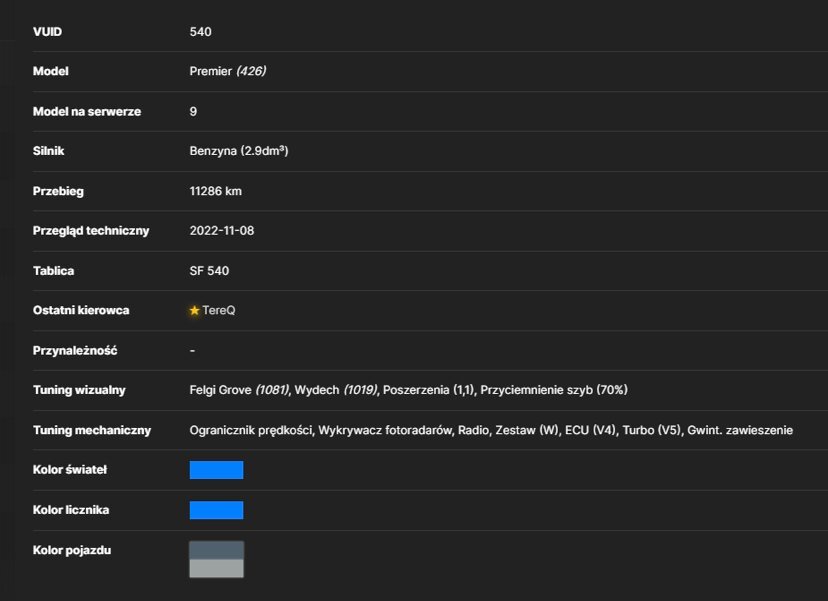Click the gold star icon beside TereQ
This screenshot has width=828, height=601.
194,311
